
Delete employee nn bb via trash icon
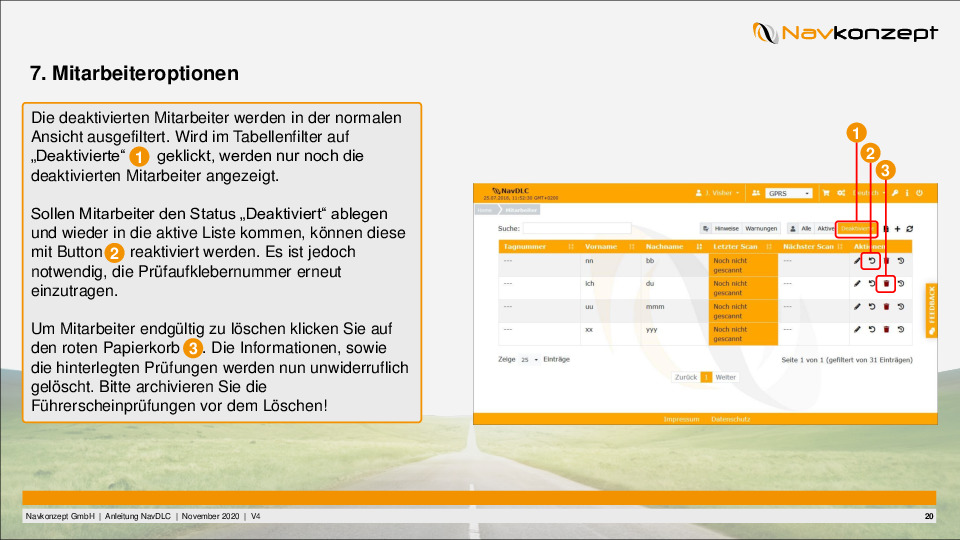point(886,261)
